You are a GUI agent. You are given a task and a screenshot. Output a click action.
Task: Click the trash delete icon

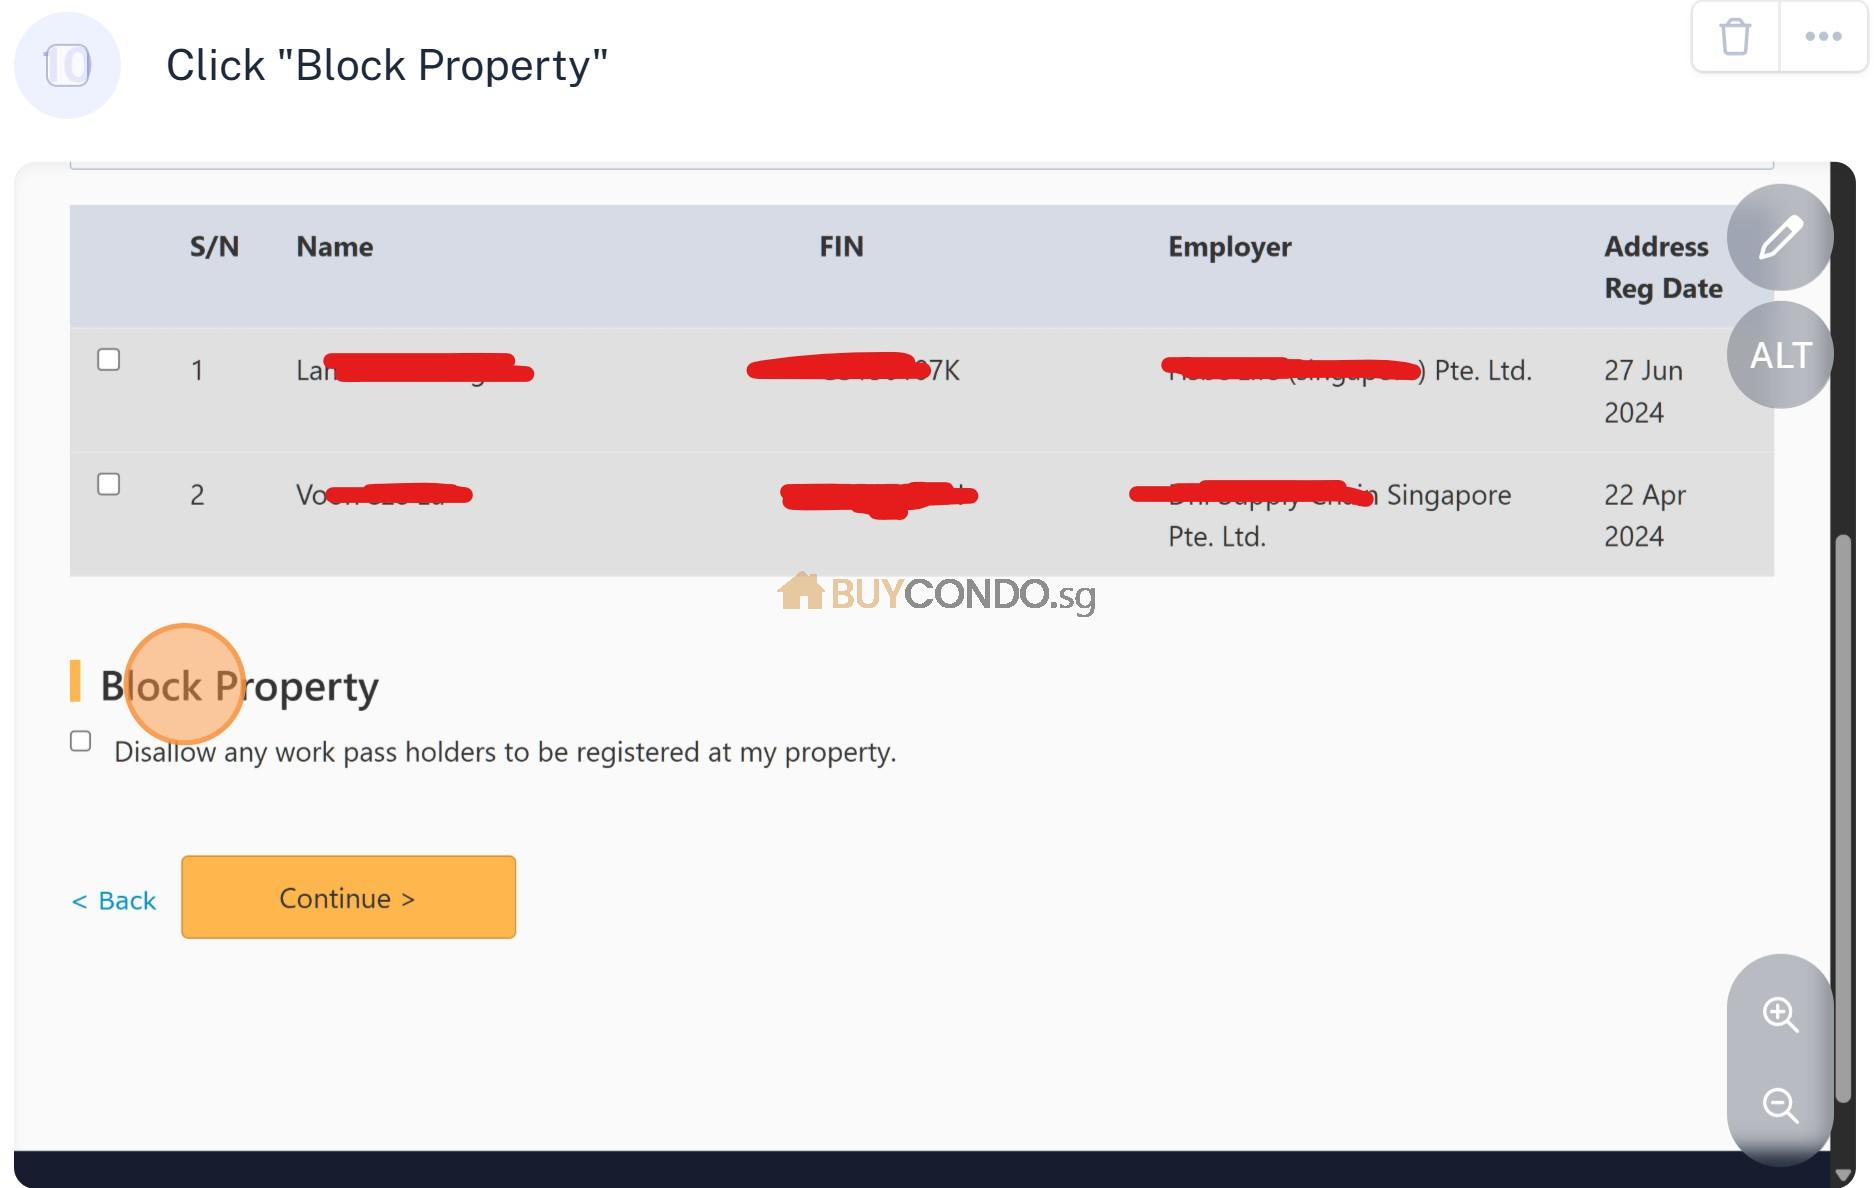tap(1736, 35)
